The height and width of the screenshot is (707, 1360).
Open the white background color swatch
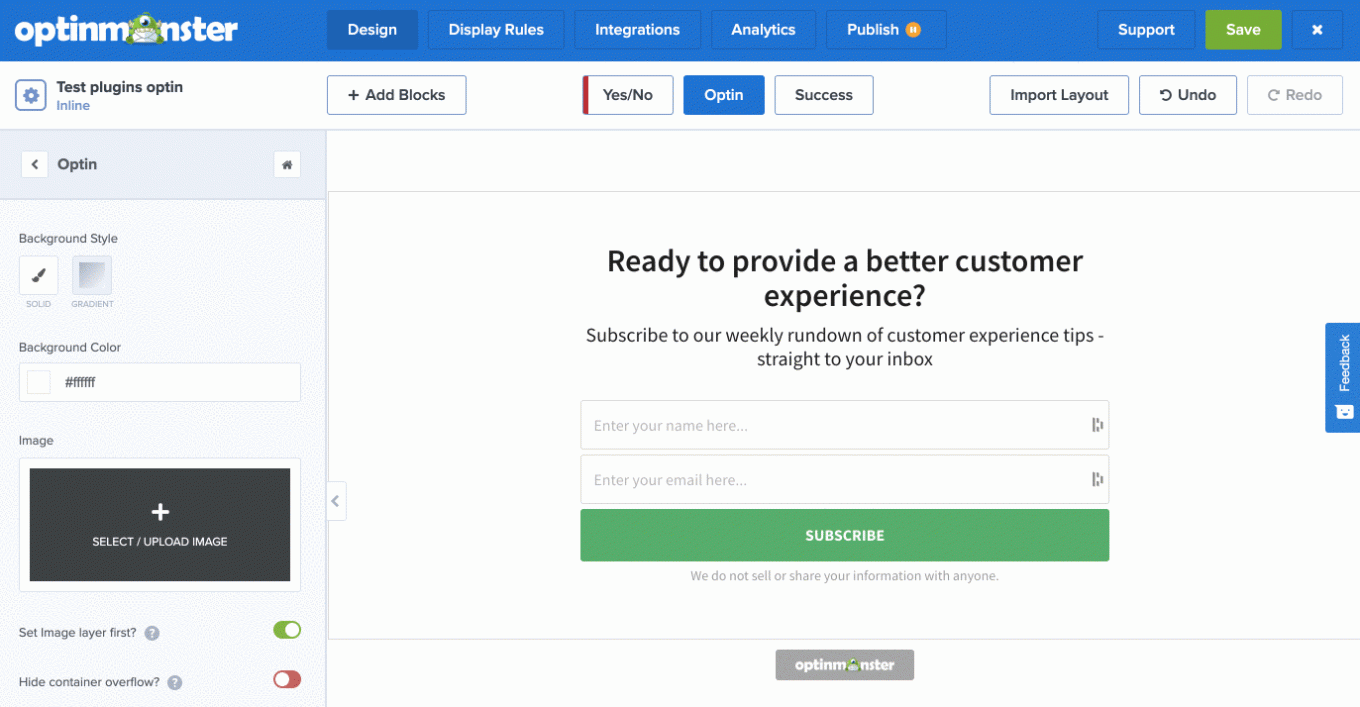click(39, 382)
